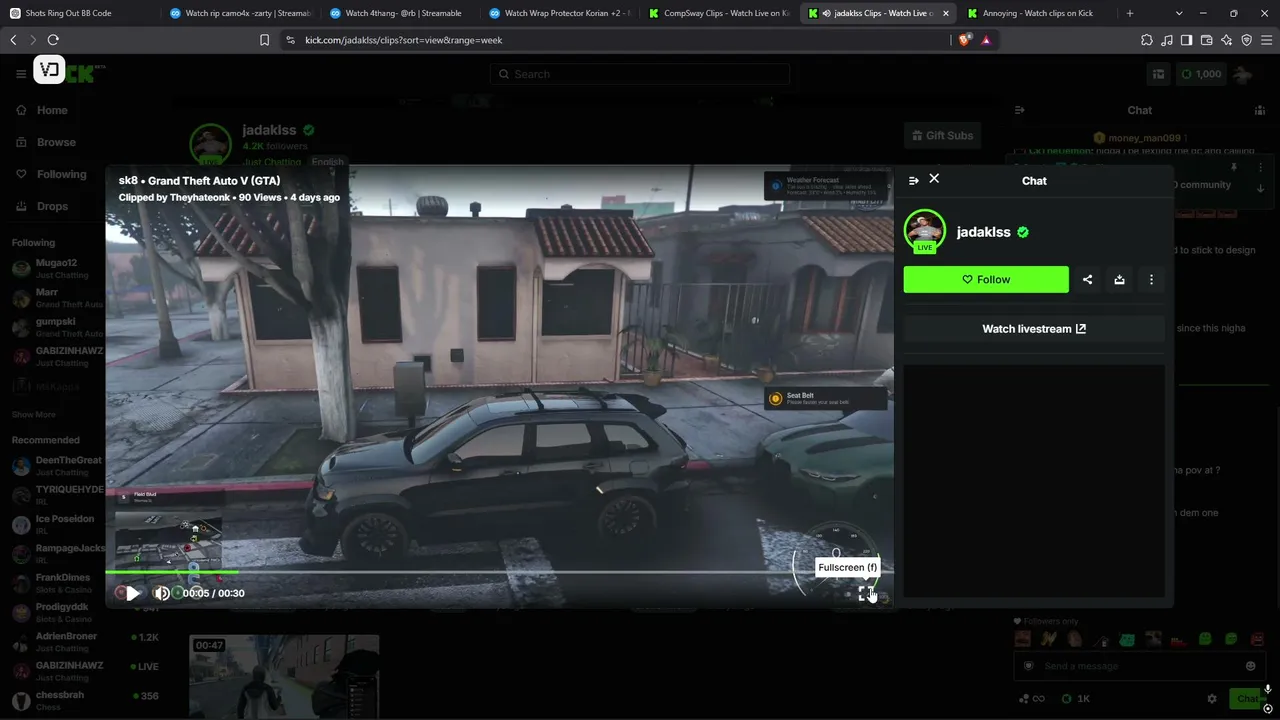Open the 1K channel points in chat footer
The width and height of the screenshot is (1280, 720).
(1075, 699)
